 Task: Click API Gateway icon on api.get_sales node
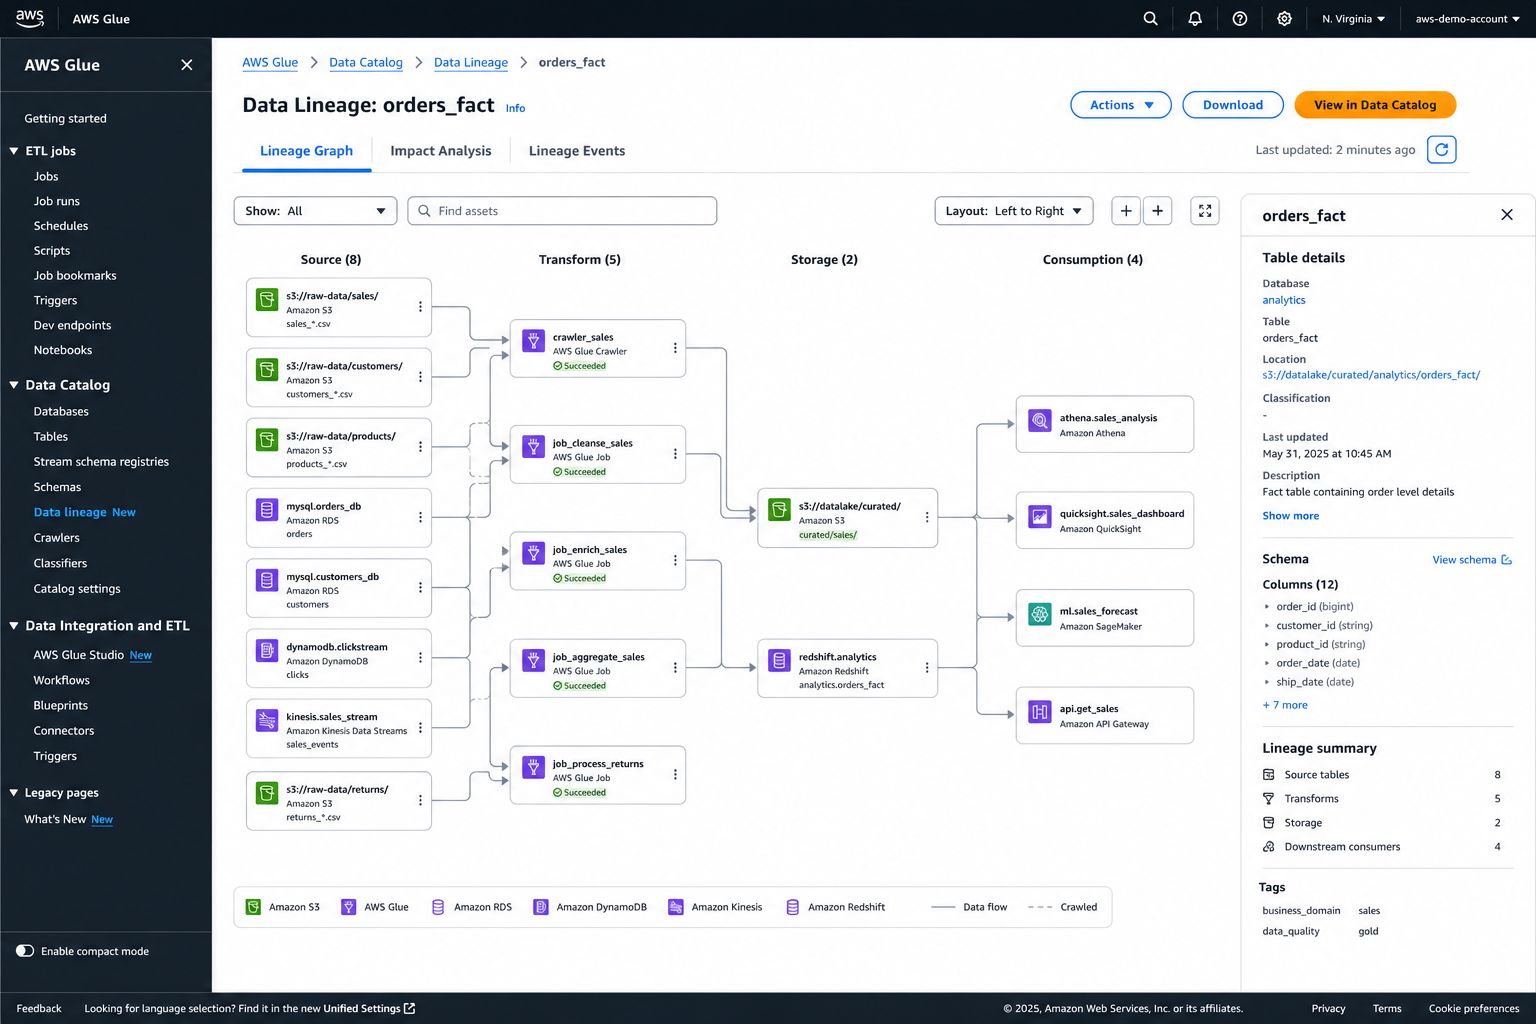coord(1040,712)
